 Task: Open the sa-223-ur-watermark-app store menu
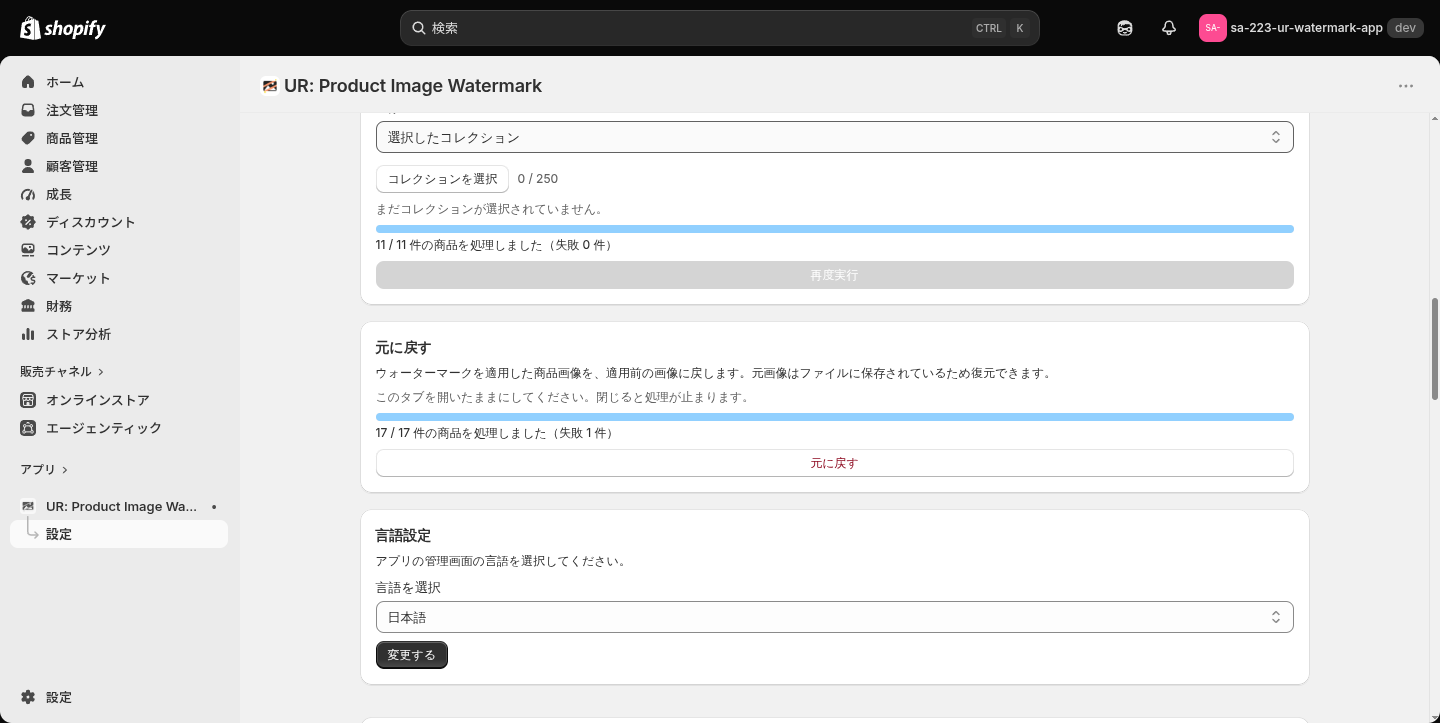[x=1311, y=28]
